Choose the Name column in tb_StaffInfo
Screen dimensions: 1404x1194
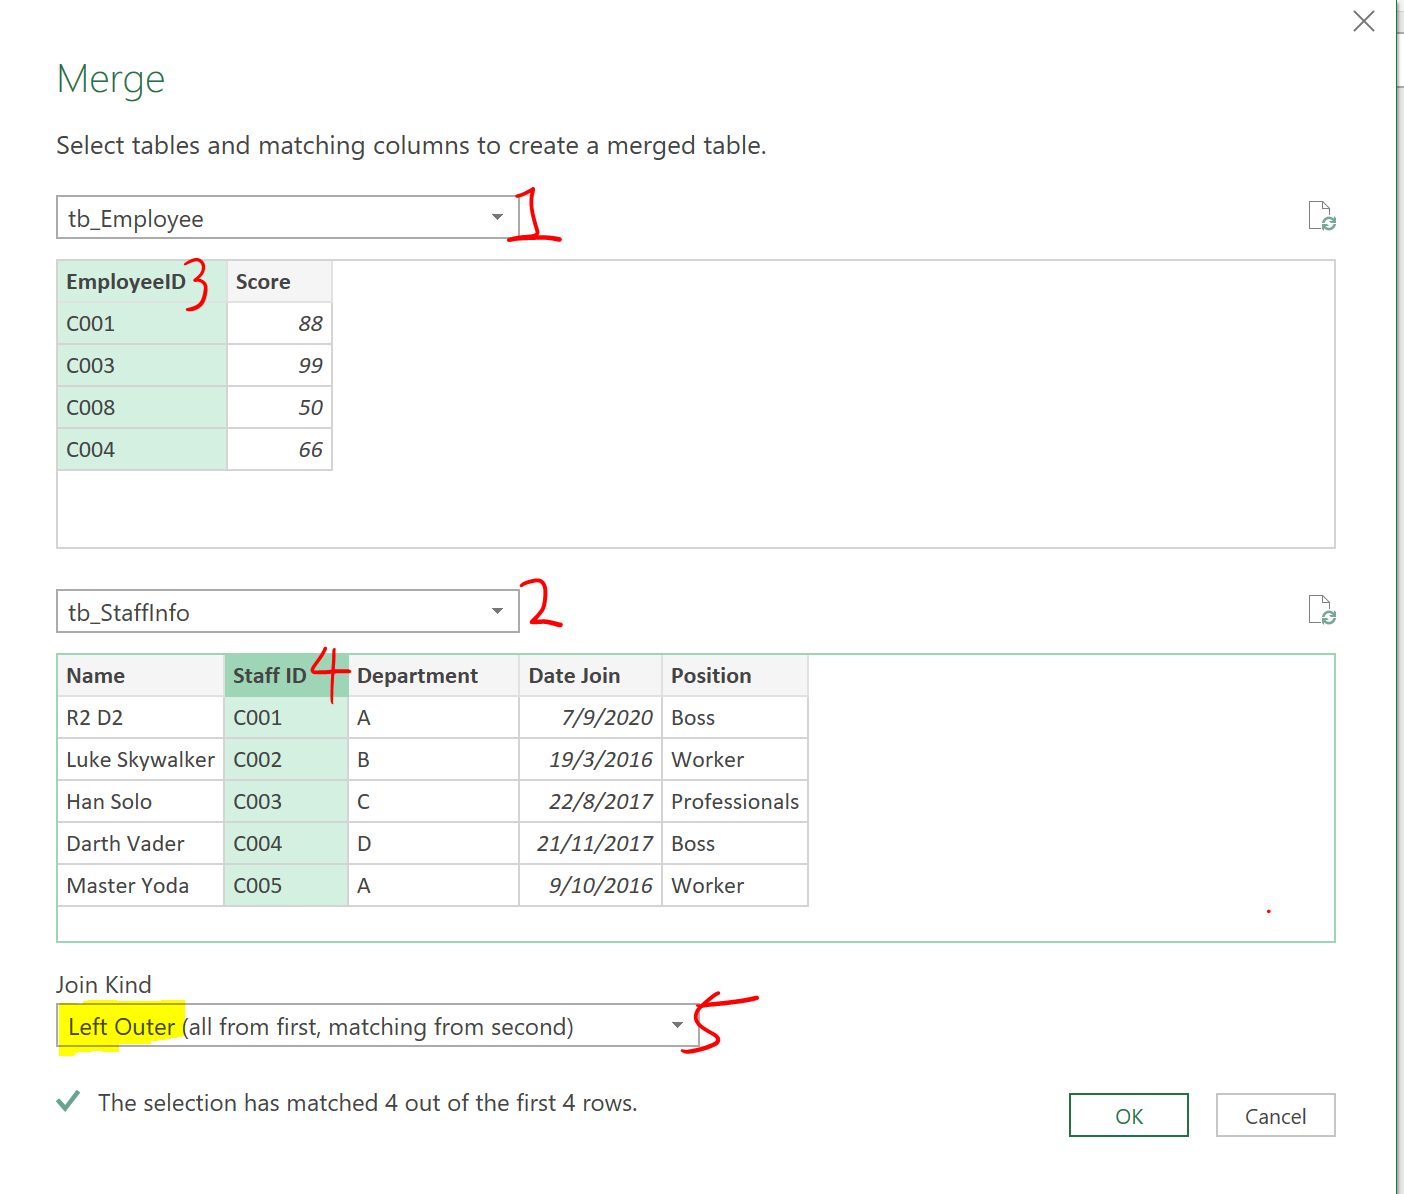pyautogui.click(x=96, y=676)
